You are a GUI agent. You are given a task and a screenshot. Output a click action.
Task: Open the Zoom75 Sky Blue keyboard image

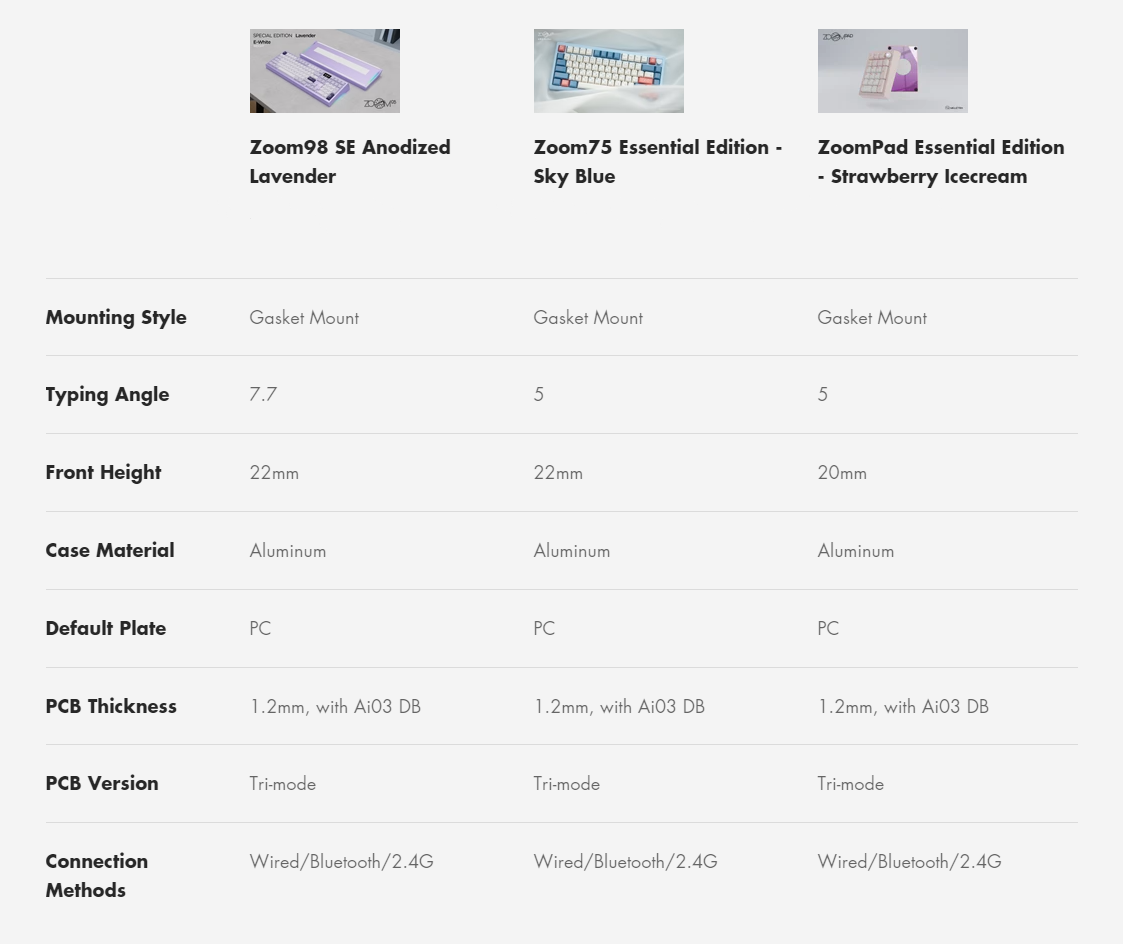click(x=609, y=71)
